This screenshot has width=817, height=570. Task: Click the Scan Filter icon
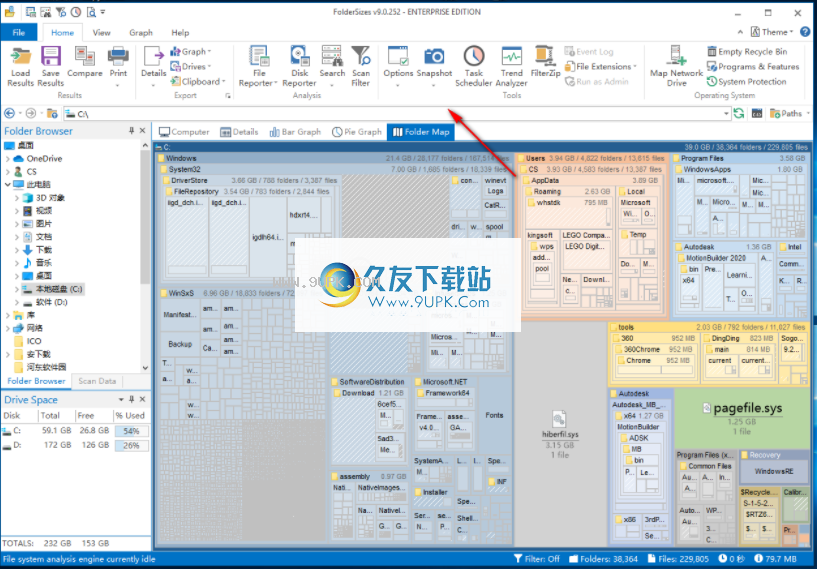pyautogui.click(x=361, y=56)
